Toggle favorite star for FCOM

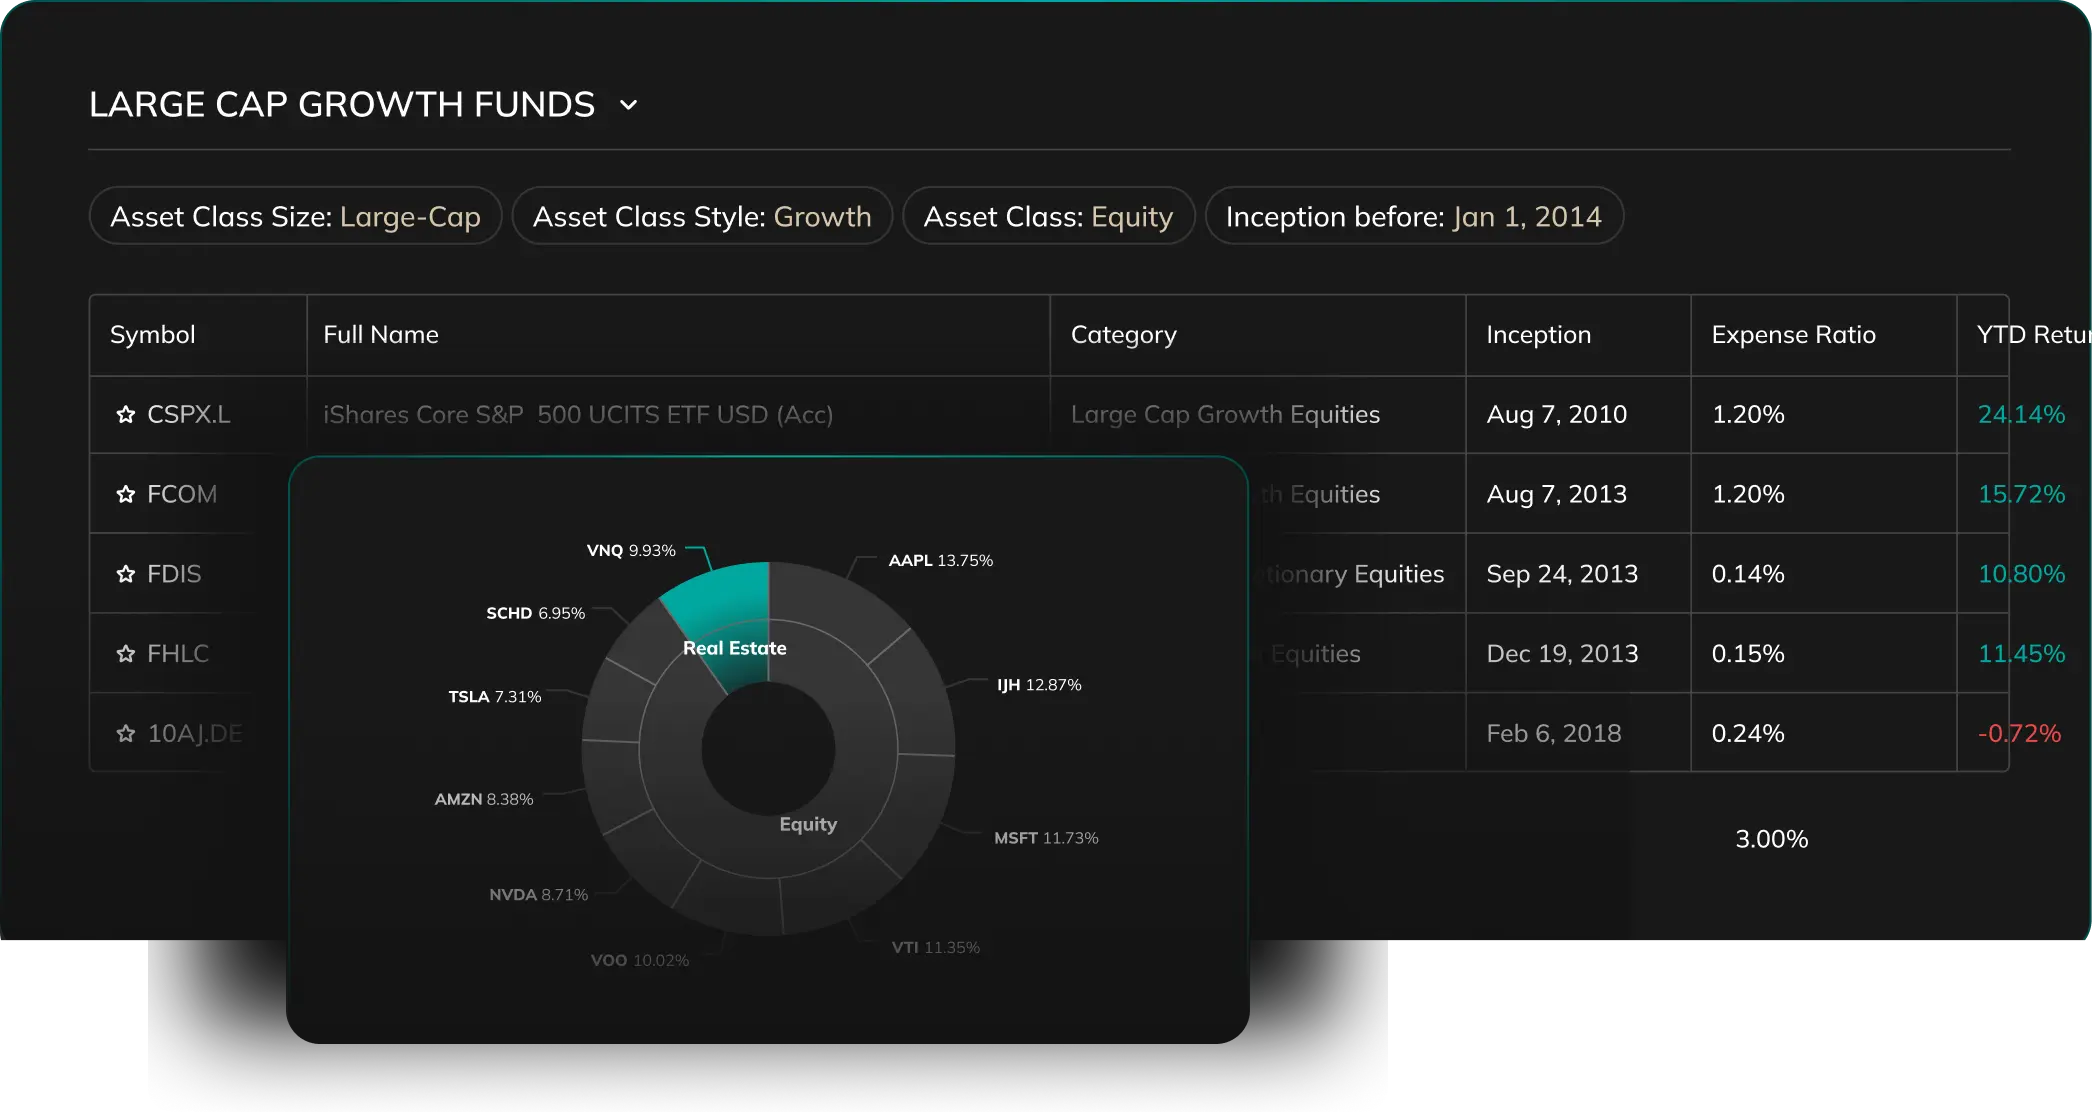(x=125, y=494)
